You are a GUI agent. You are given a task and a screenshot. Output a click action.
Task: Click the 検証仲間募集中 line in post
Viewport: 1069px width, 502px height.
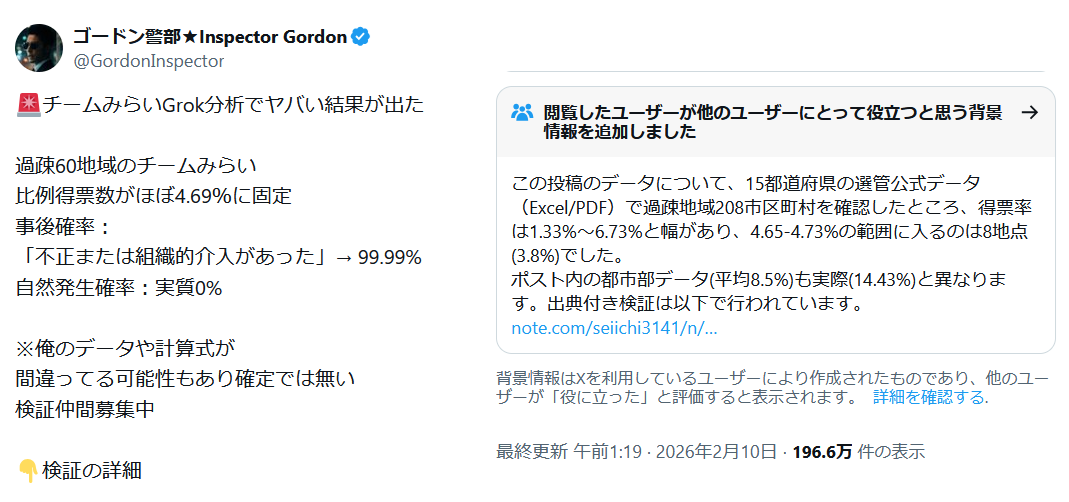(85, 409)
